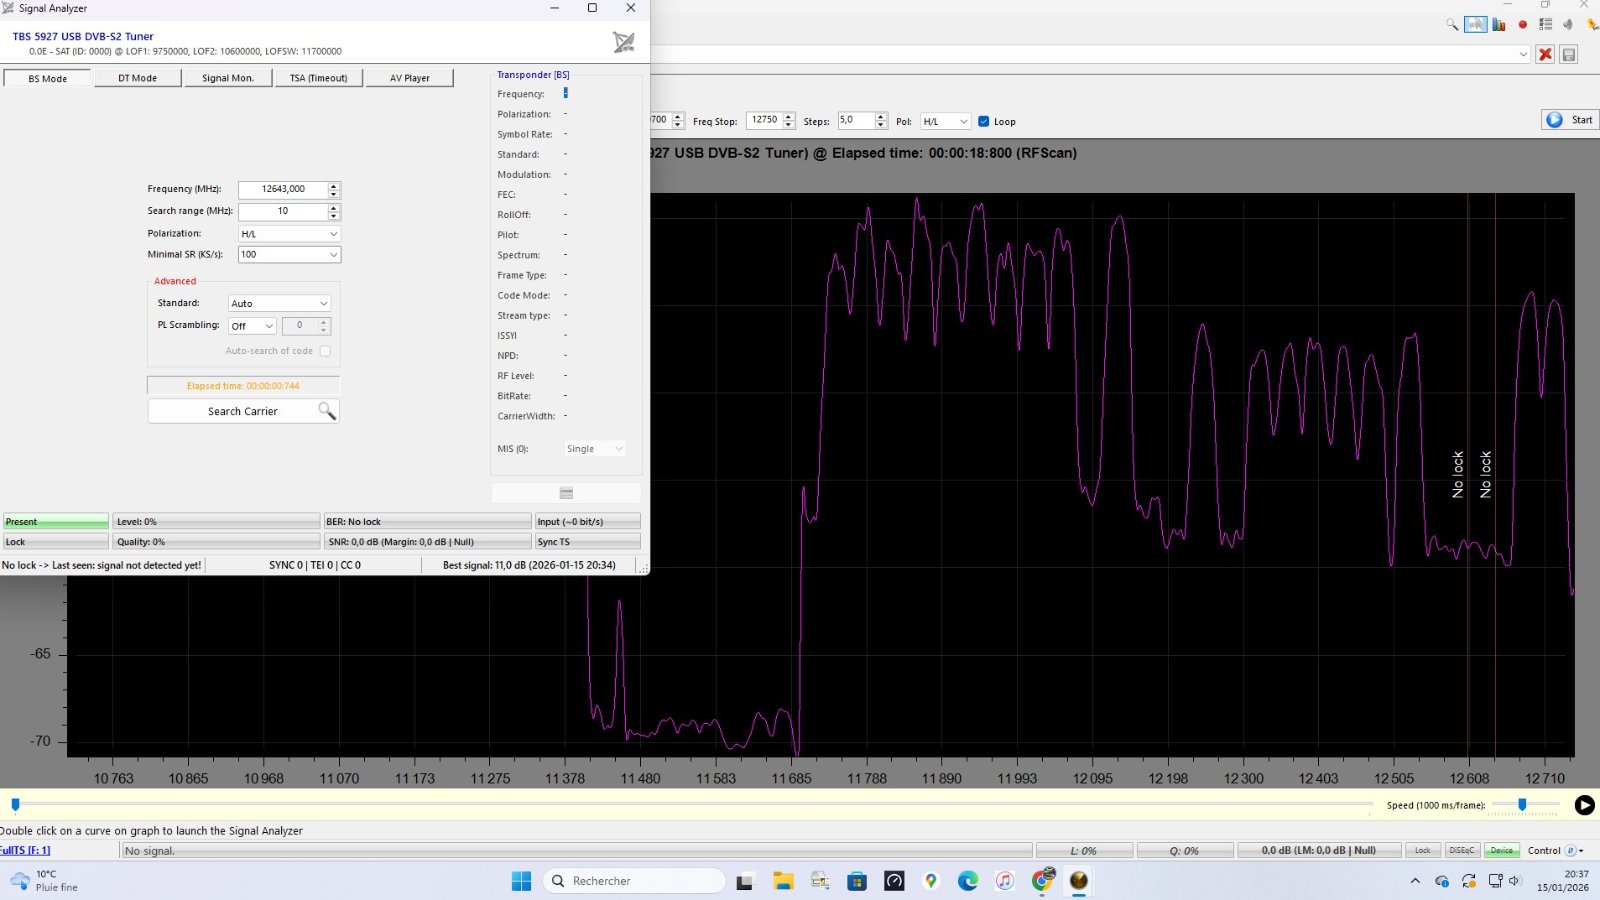This screenshot has height=900, width=1600.
Task: Click the magnifier icon in top toolbar
Action: click(1452, 25)
